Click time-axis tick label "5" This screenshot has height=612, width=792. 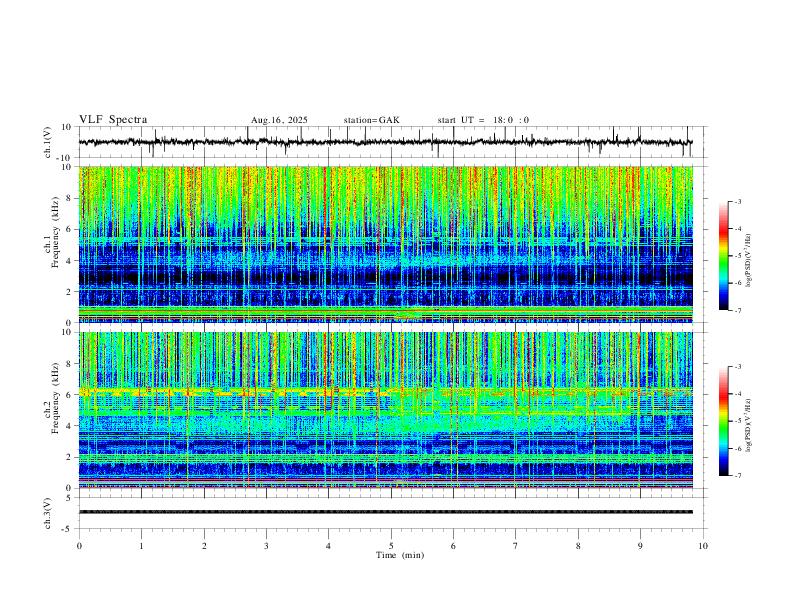tap(391, 546)
